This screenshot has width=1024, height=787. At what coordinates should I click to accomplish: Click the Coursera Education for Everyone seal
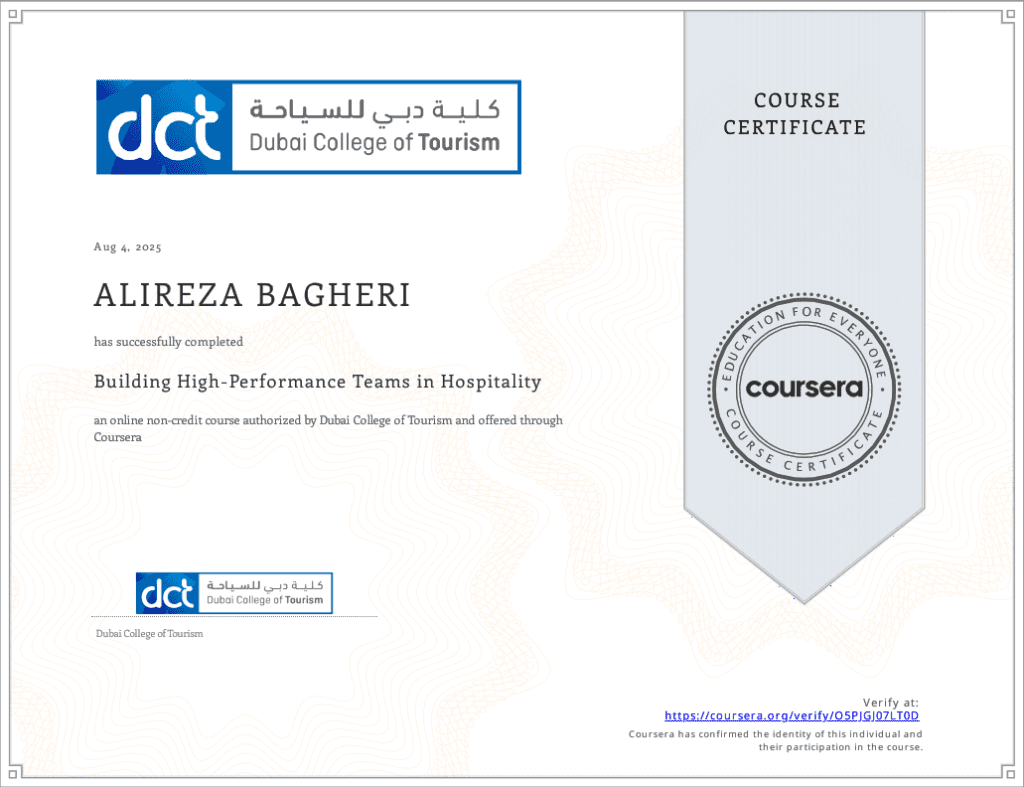click(804, 389)
